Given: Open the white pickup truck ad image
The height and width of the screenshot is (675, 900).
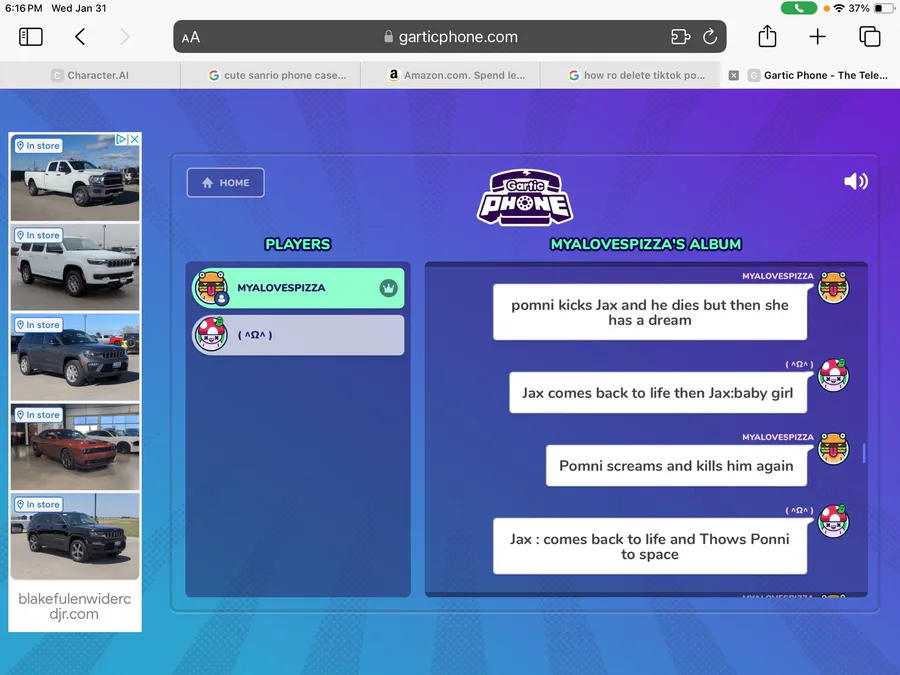Looking at the screenshot, I should pos(75,177).
